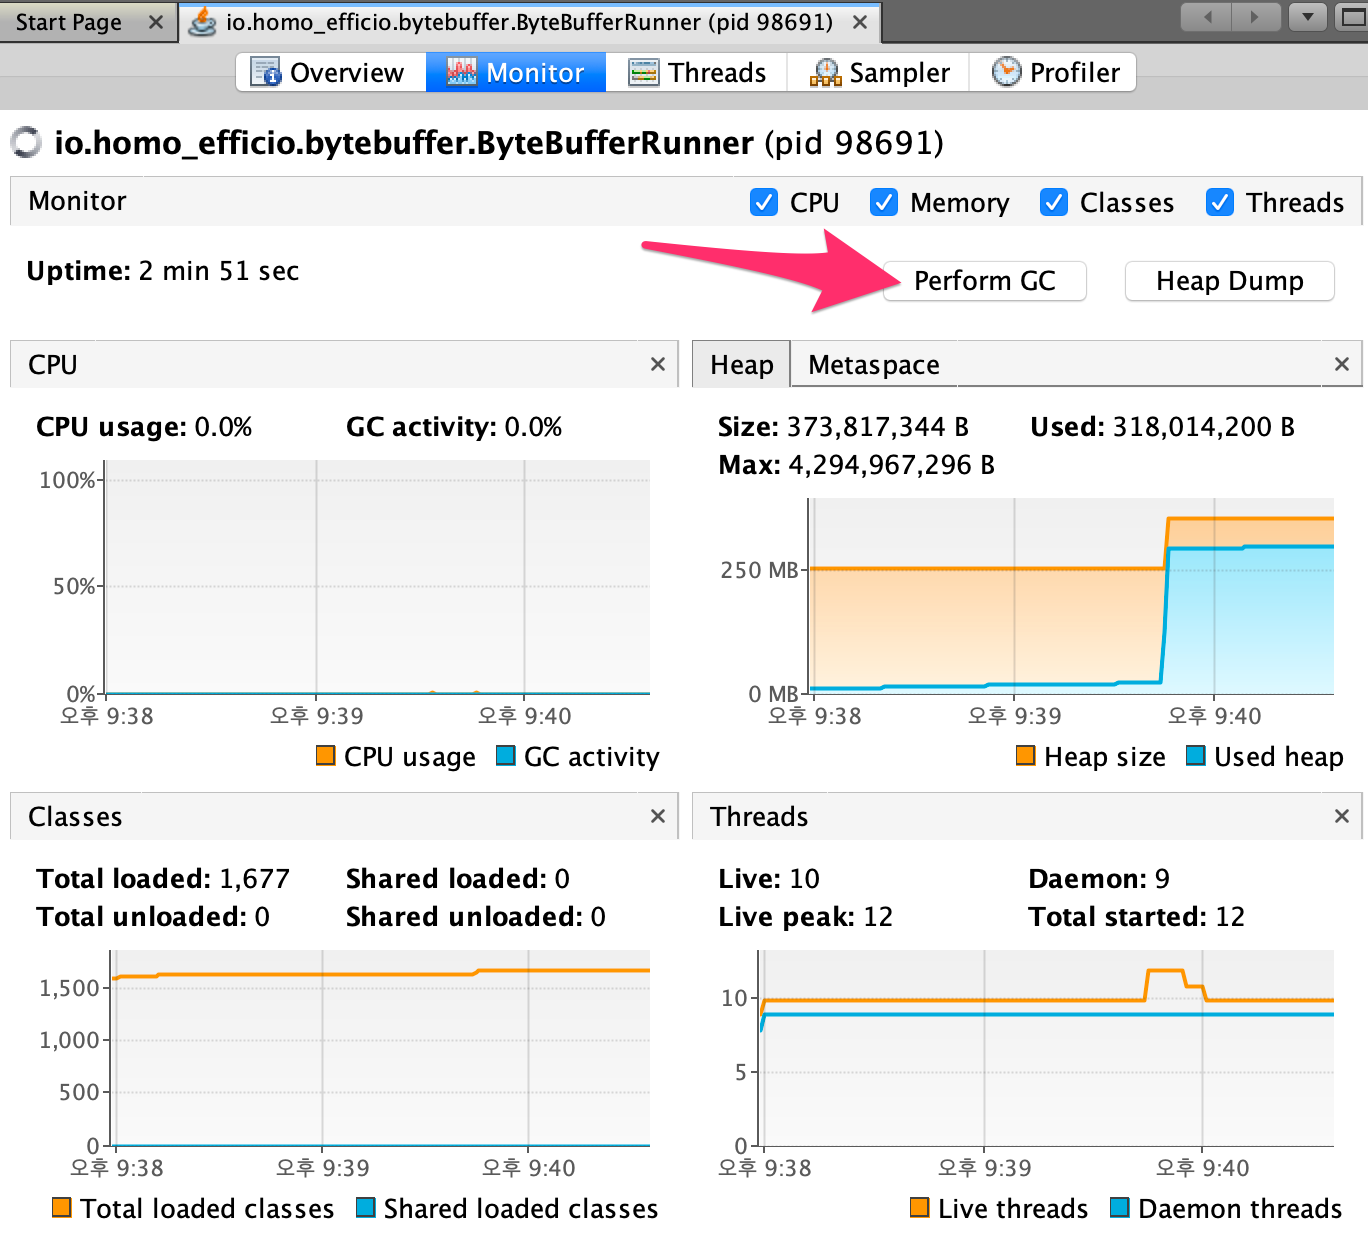Close the CPU graph panel
This screenshot has height=1234, width=1368.
click(x=658, y=364)
